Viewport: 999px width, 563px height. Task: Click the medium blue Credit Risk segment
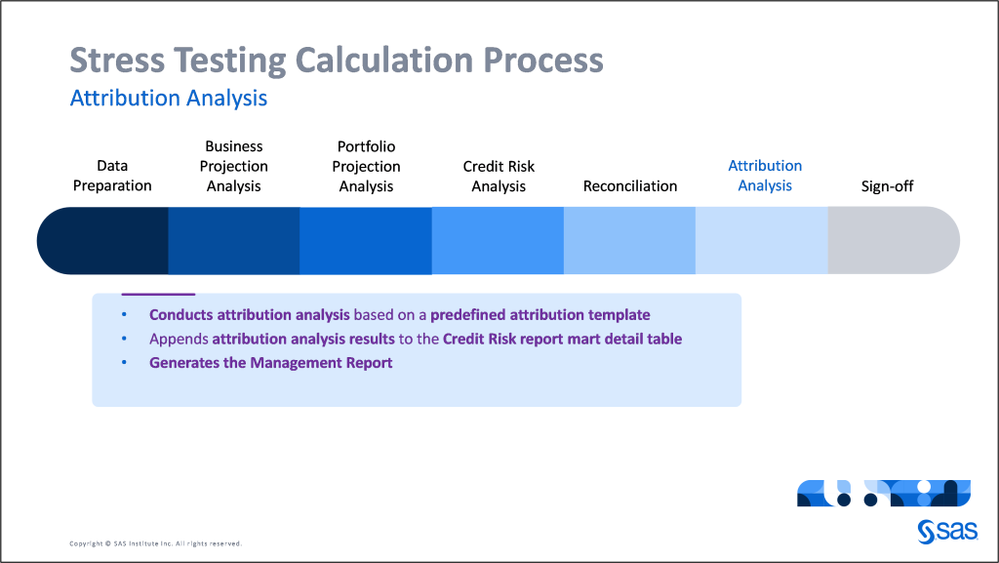498,241
